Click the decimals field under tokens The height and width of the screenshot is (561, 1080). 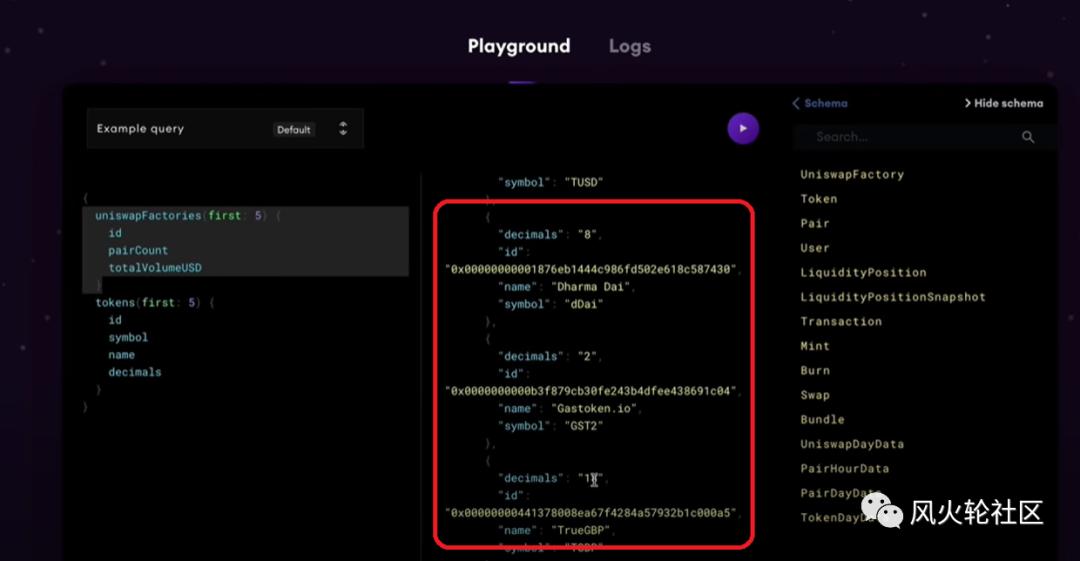(x=134, y=372)
